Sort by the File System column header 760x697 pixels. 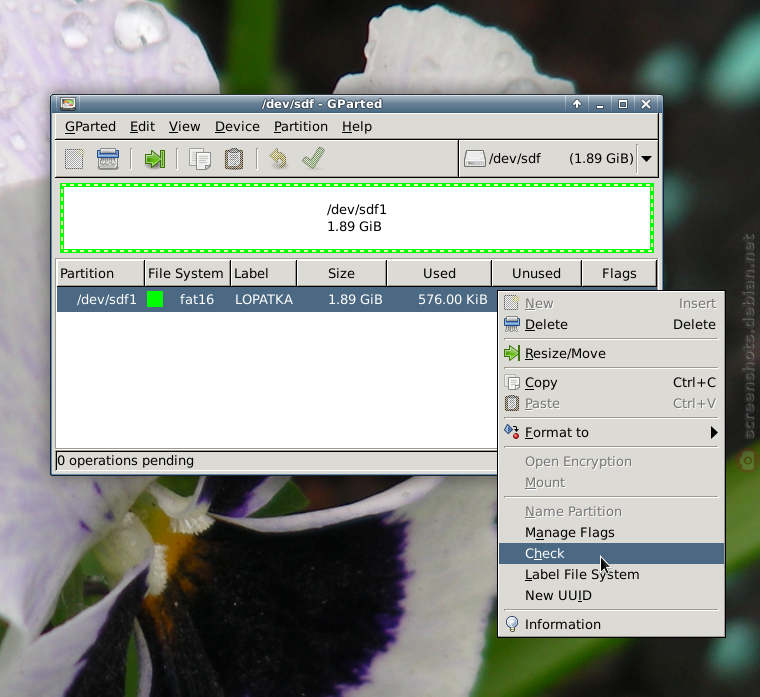tap(187, 273)
